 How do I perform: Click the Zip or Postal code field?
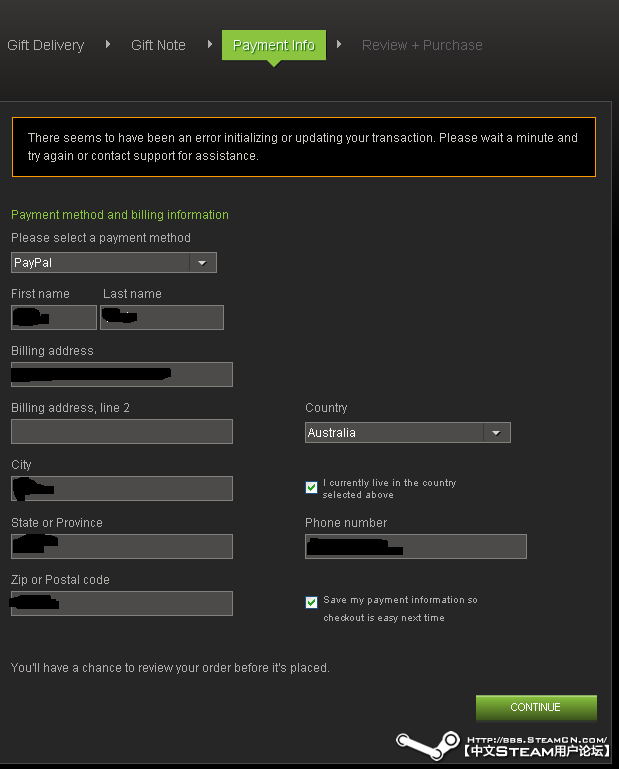[x=122, y=603]
